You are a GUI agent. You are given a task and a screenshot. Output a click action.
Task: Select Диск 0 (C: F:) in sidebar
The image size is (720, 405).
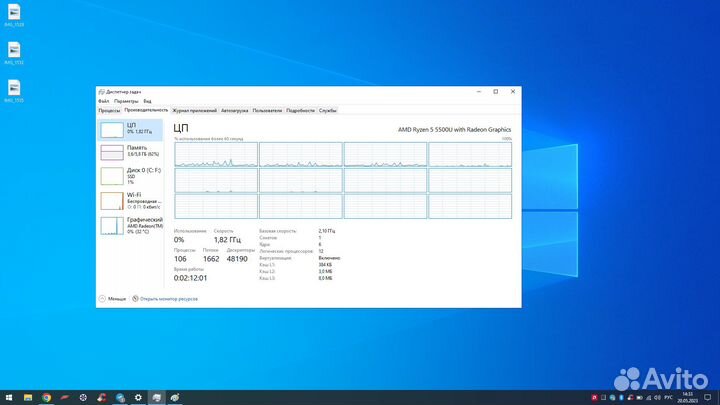click(x=130, y=176)
